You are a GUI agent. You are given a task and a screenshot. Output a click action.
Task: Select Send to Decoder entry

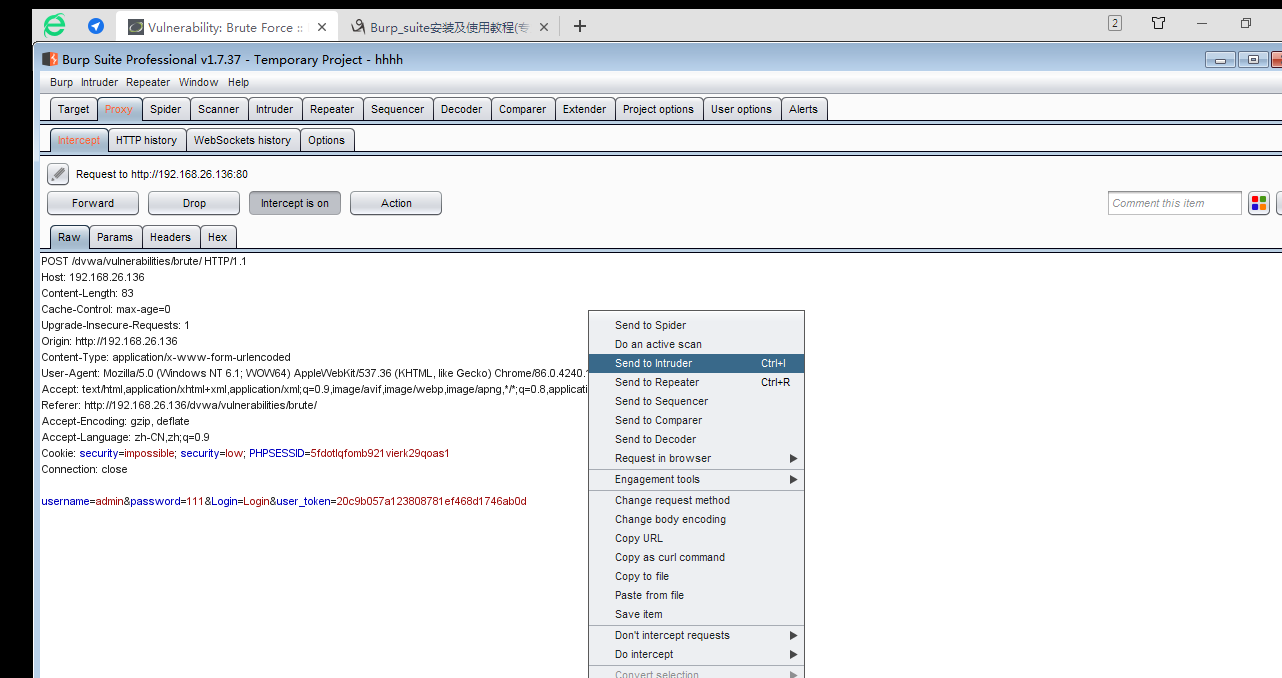(696, 439)
